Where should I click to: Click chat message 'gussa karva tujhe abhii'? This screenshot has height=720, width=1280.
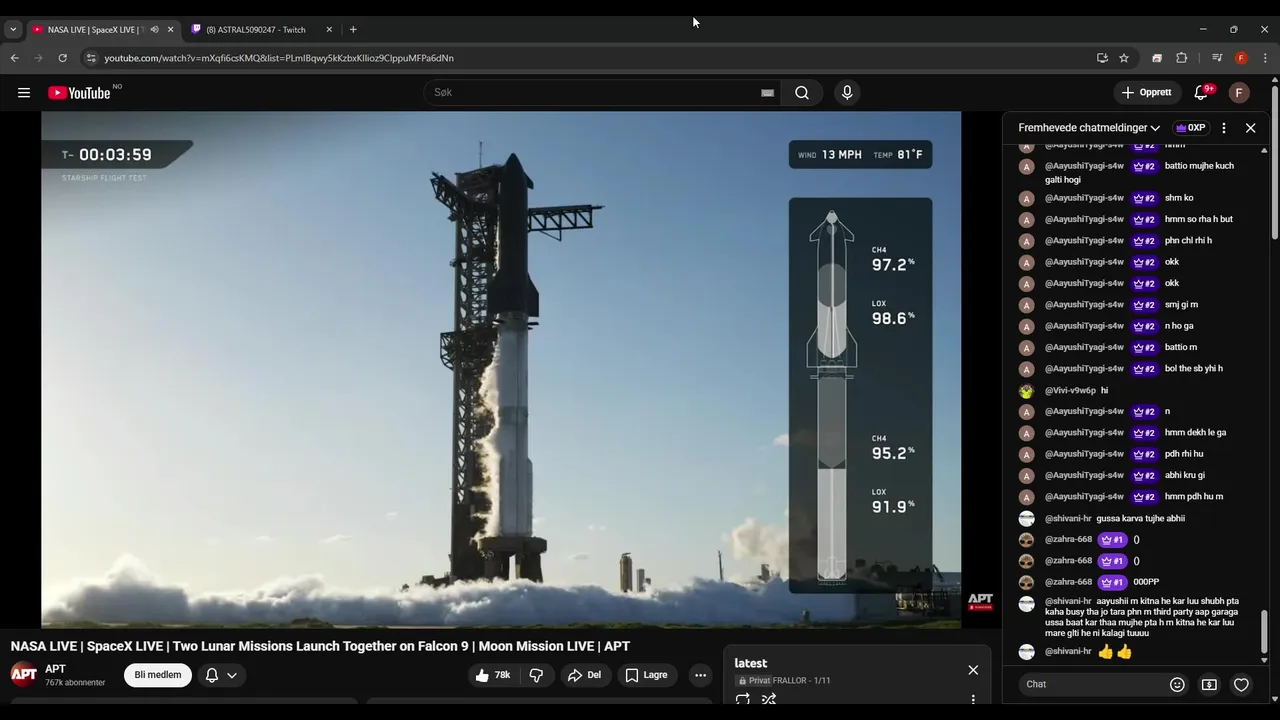tap(1141, 518)
